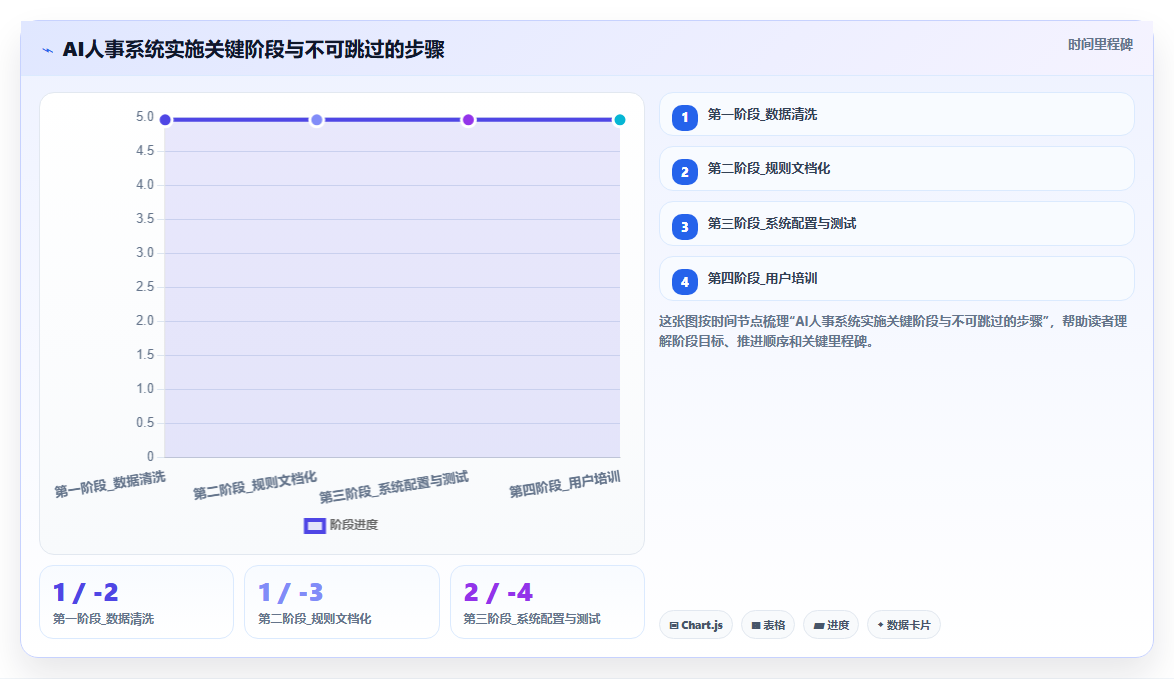Click the 第二阶段_规则文档化 x-axis label

coord(255,485)
